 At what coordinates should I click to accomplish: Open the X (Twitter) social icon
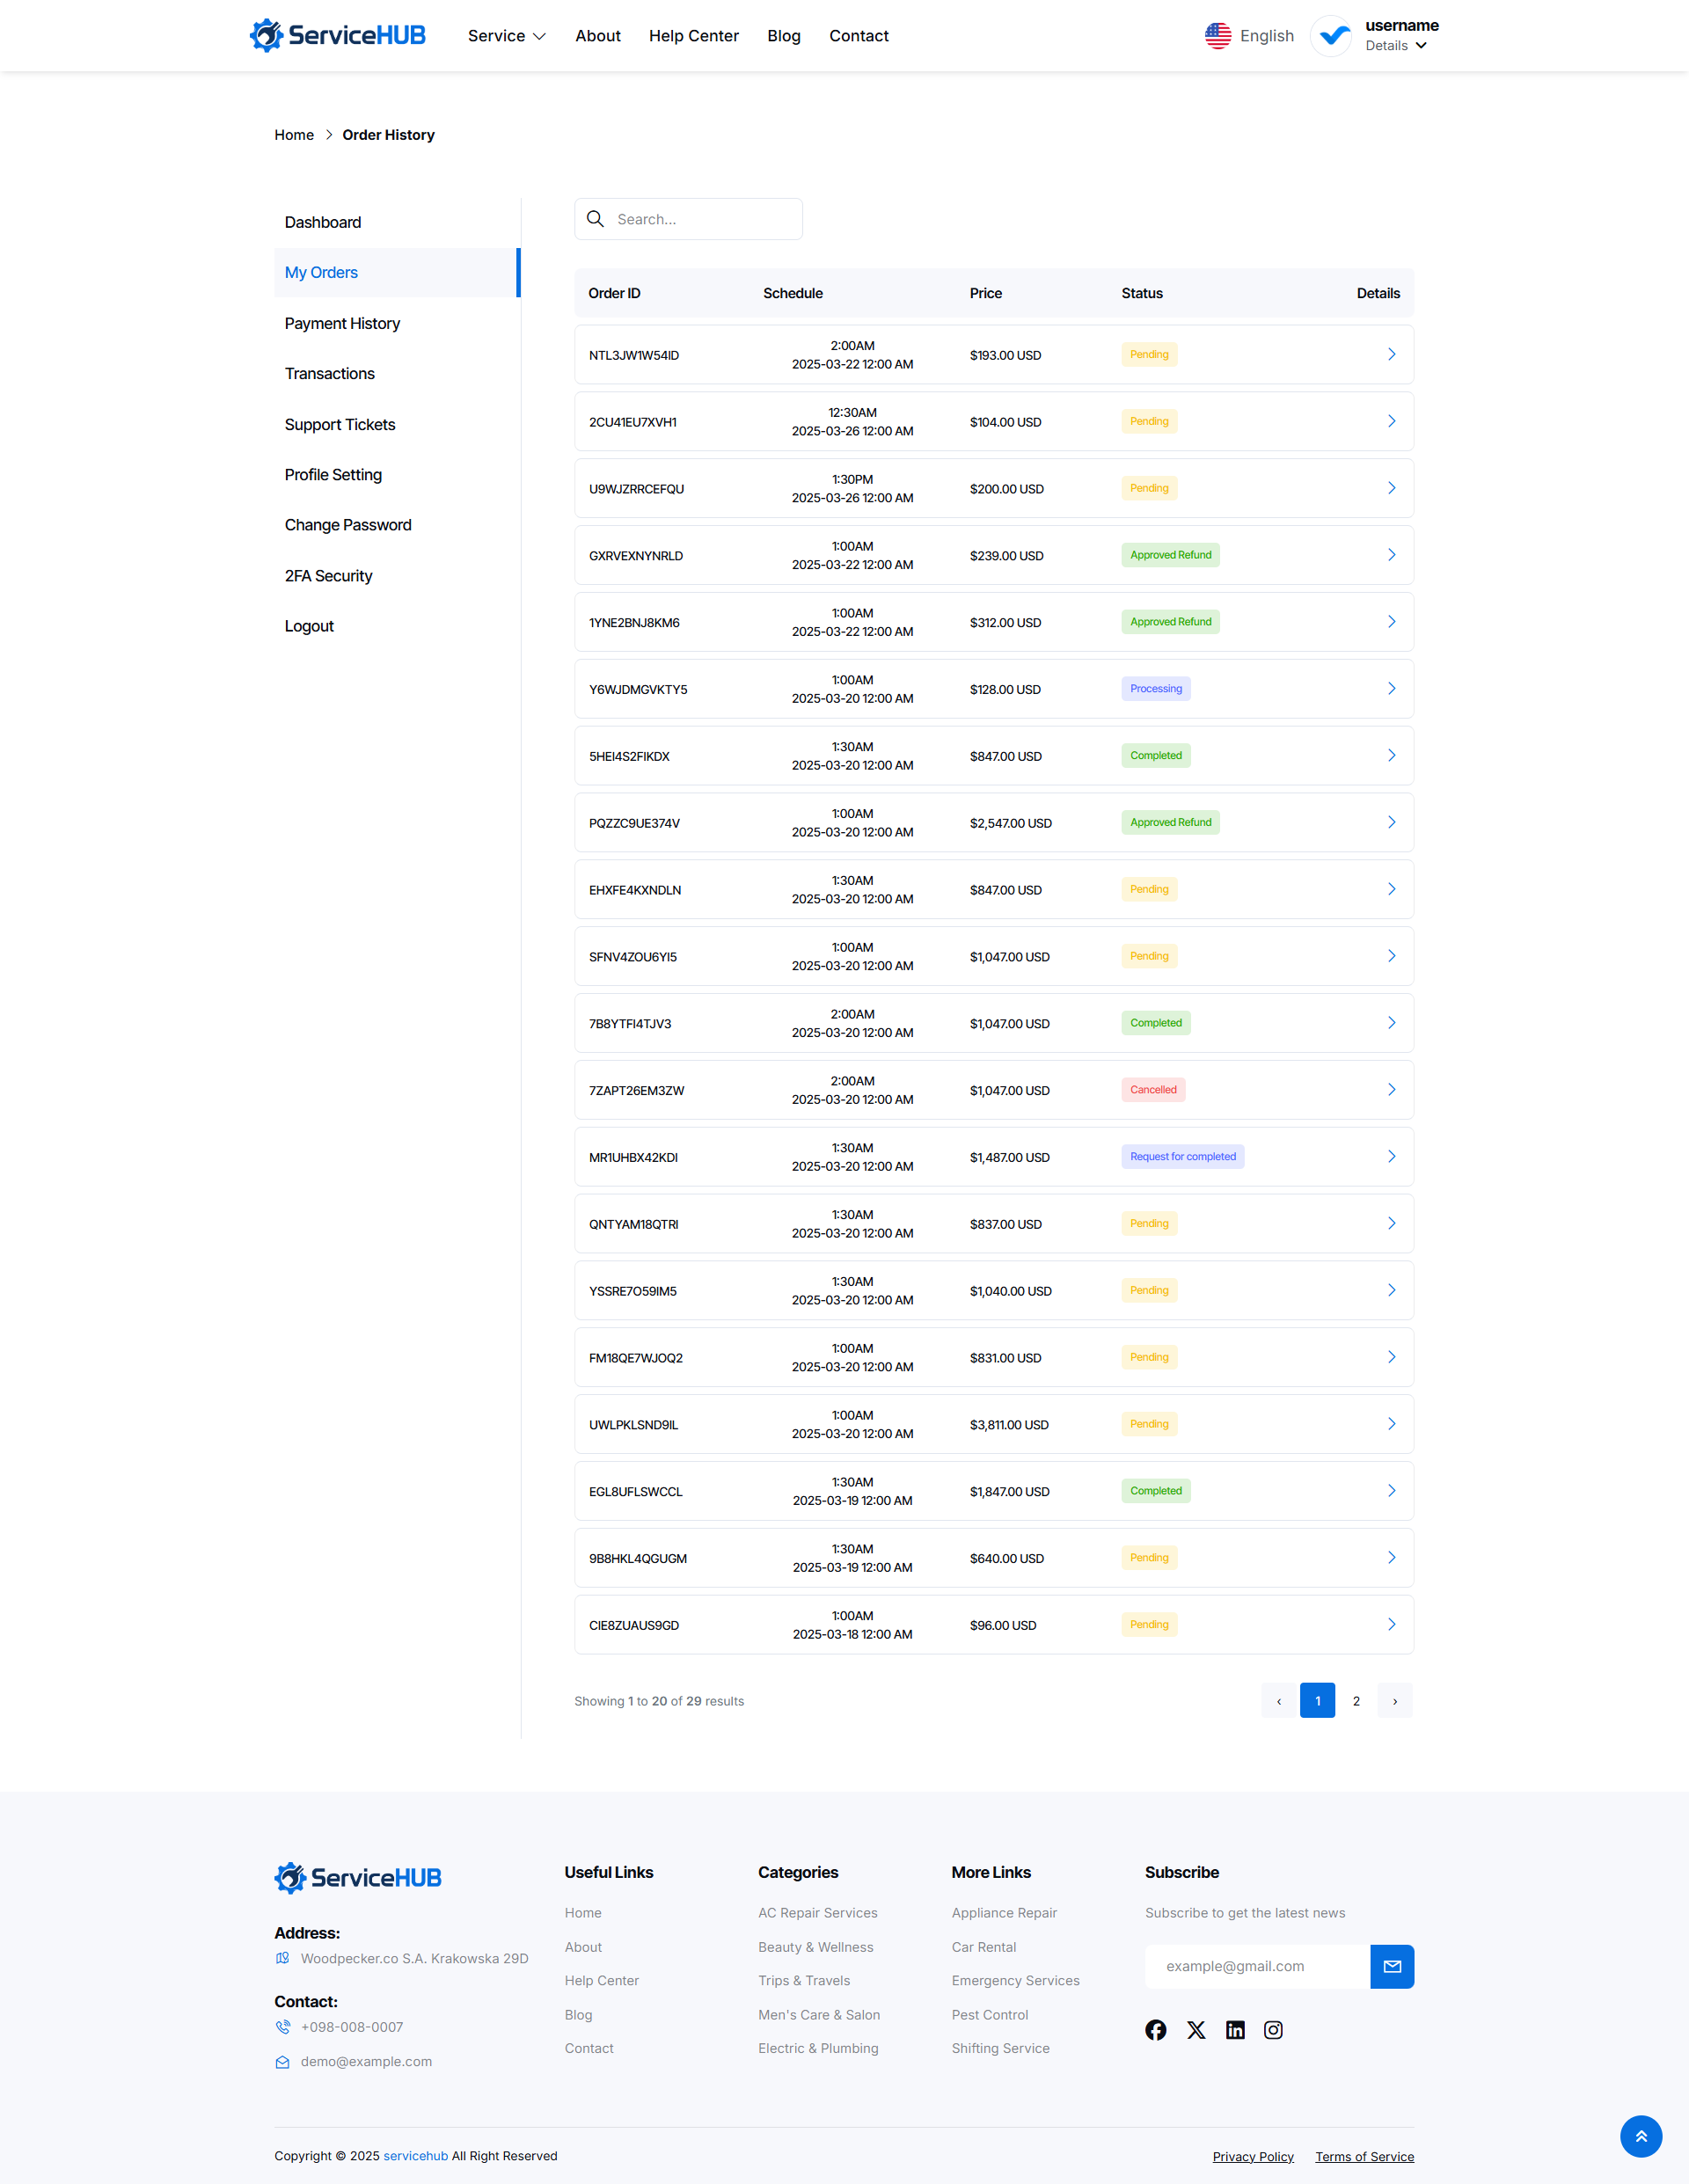pyautogui.click(x=1195, y=2029)
